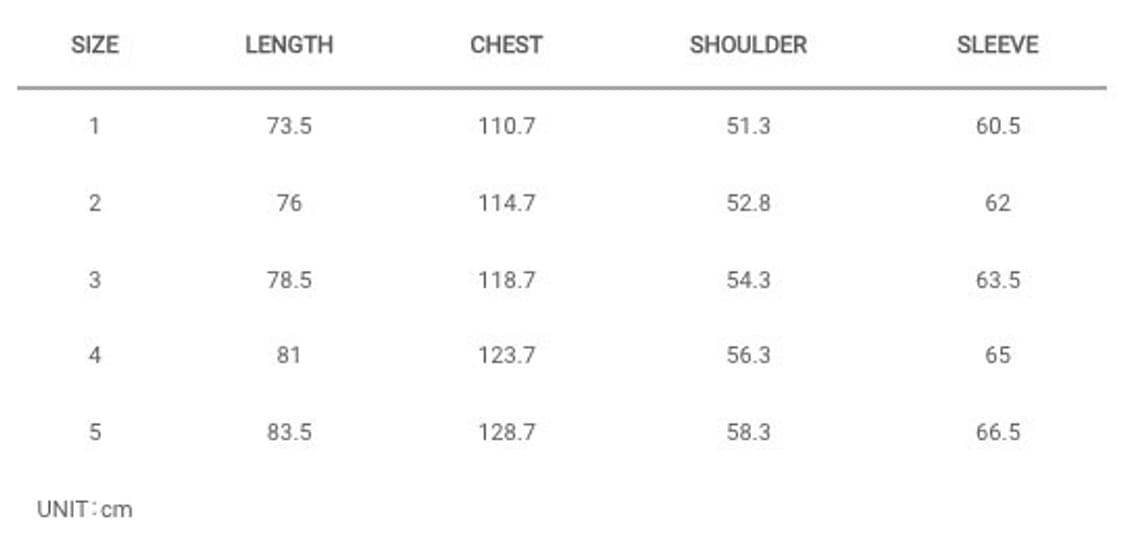Select size 2 row label
The height and width of the screenshot is (548, 1125).
coord(95,203)
